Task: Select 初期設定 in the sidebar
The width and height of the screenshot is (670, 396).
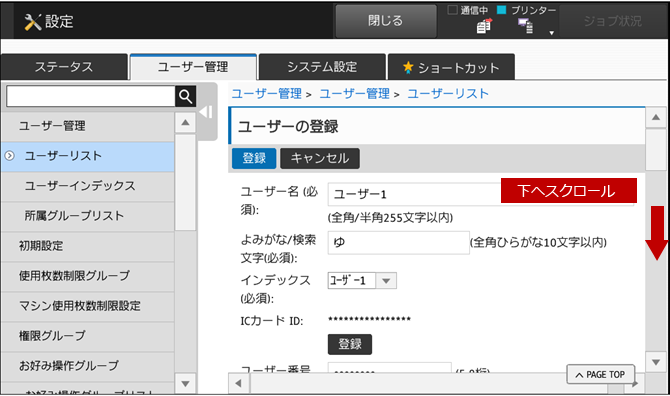Action: 88,246
